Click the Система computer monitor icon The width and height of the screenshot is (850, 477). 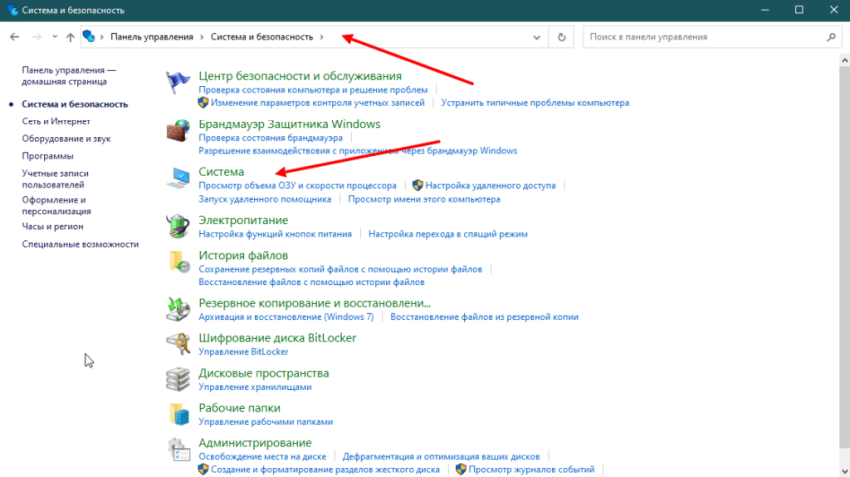(x=178, y=178)
